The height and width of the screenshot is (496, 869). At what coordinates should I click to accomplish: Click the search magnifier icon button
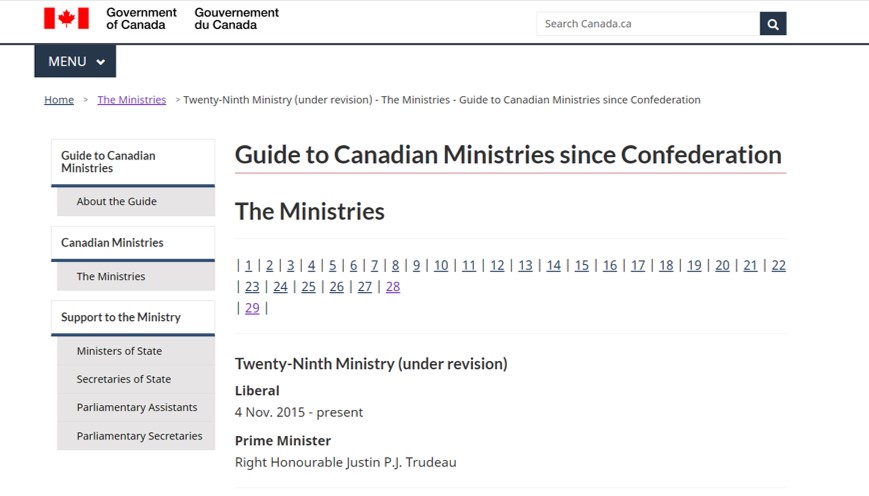click(x=773, y=24)
